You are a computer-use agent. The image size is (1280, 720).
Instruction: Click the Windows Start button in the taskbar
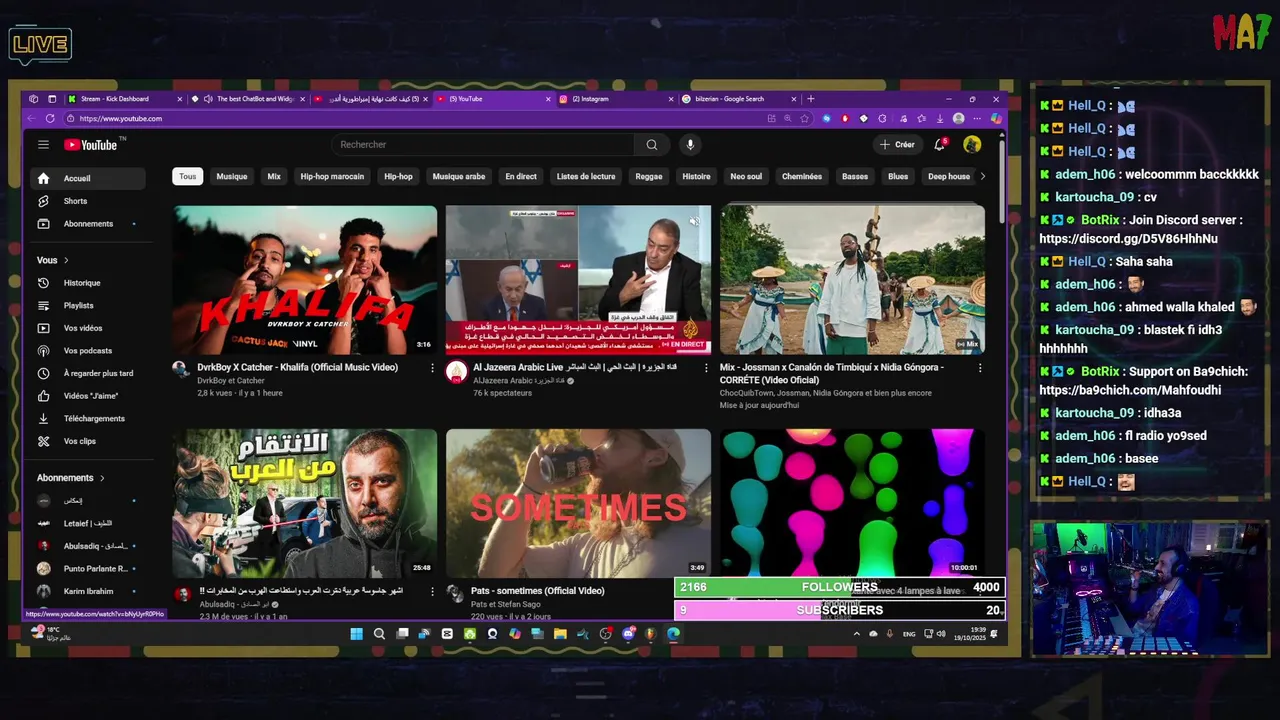pyautogui.click(x=356, y=634)
